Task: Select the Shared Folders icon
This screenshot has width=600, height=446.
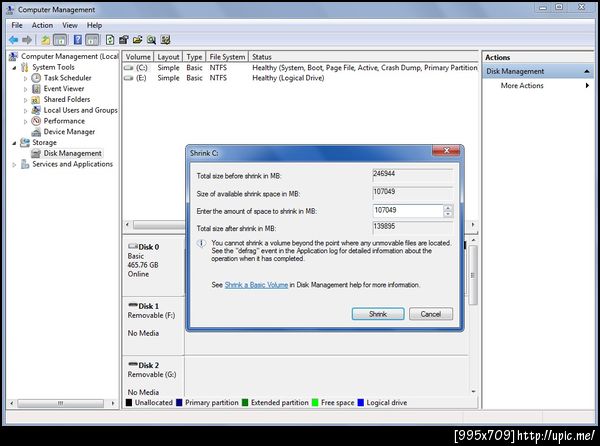Action: pyautogui.click(x=36, y=99)
